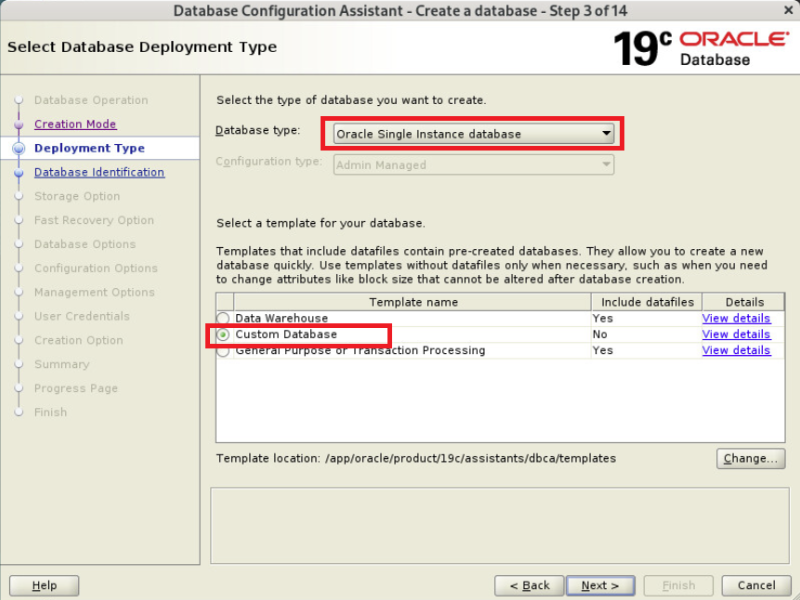This screenshot has width=800, height=600.
Task: Select the Custom Database radio button
Action: pyautogui.click(x=223, y=334)
